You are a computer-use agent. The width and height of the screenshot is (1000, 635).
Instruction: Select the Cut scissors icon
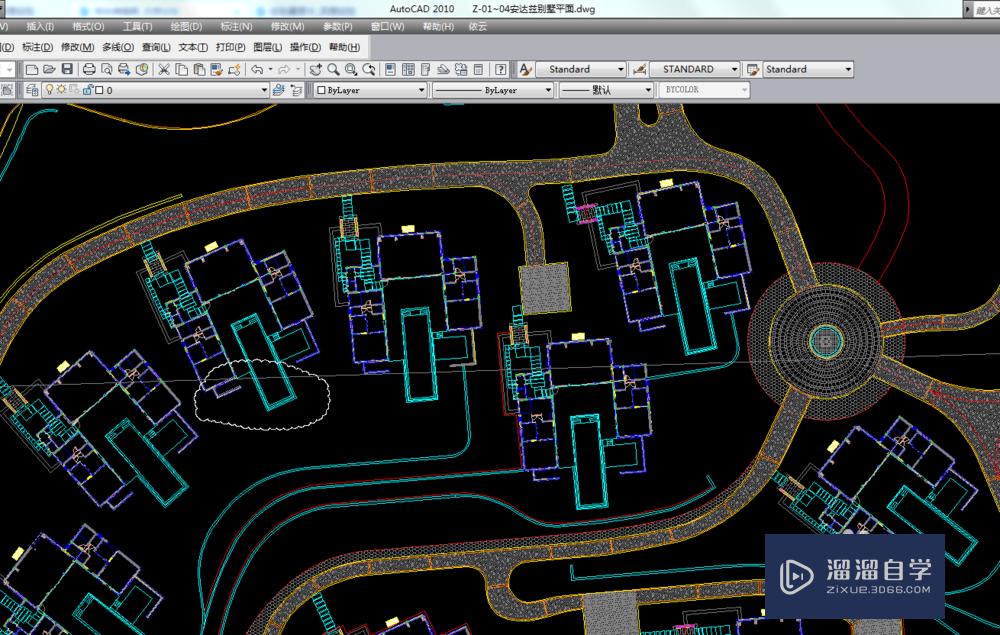tap(164, 69)
